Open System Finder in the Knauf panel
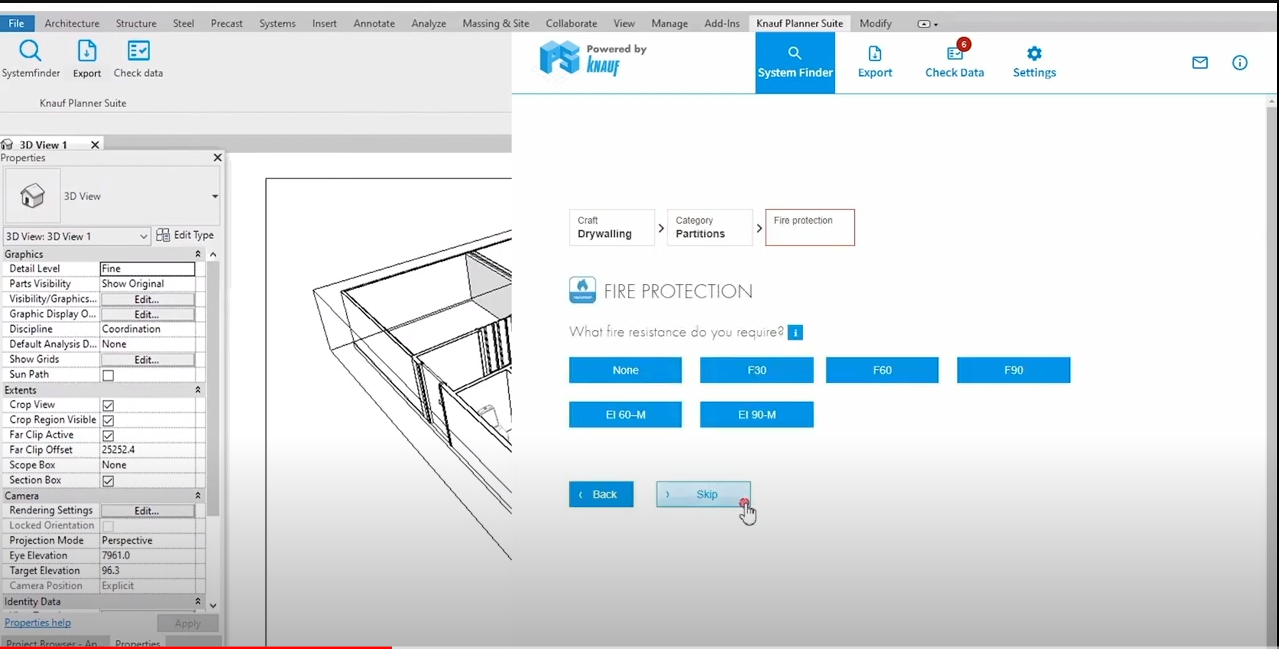Screen dimensions: 1279x649 pyautogui.click(x=795, y=62)
